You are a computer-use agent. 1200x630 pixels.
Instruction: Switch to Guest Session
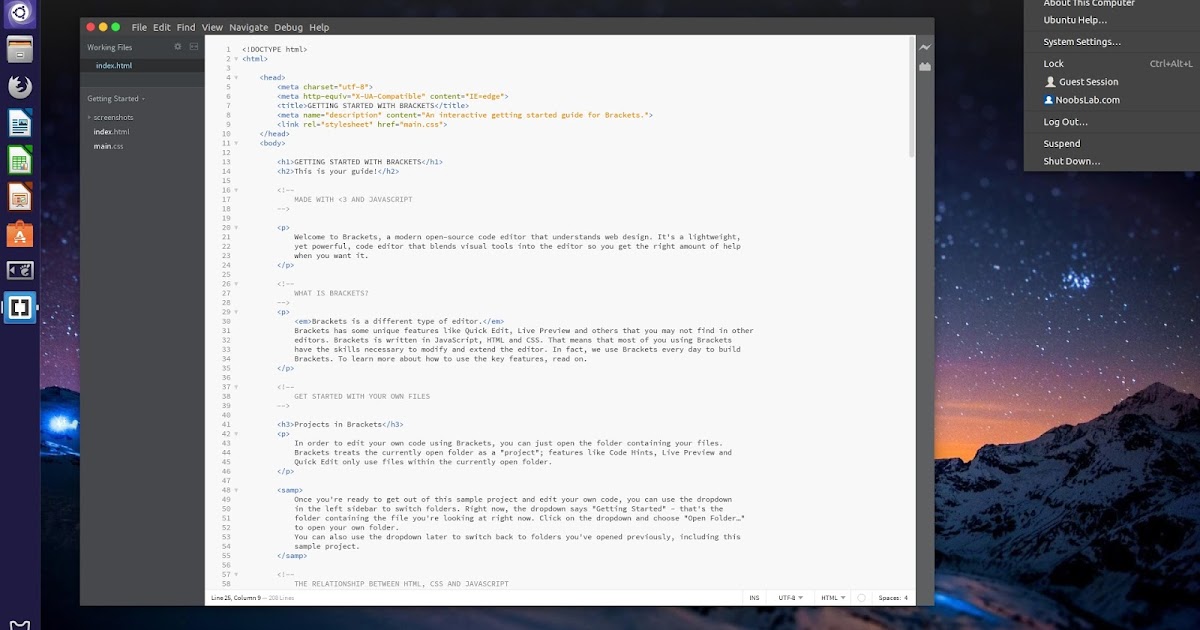tap(1081, 82)
